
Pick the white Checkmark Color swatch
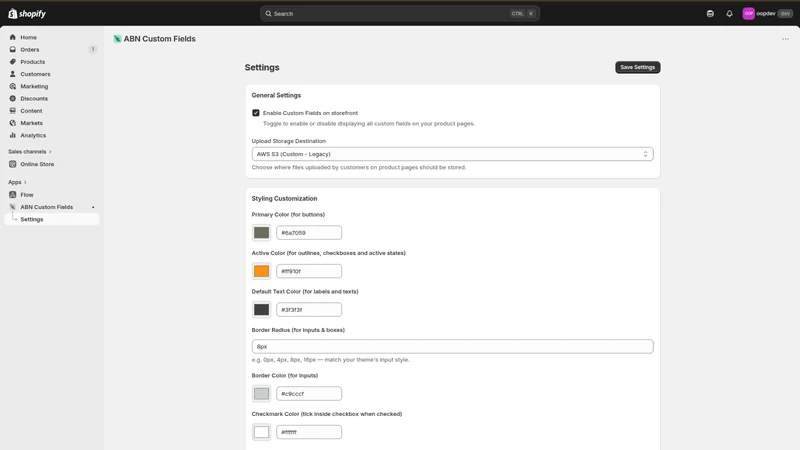[261, 432]
